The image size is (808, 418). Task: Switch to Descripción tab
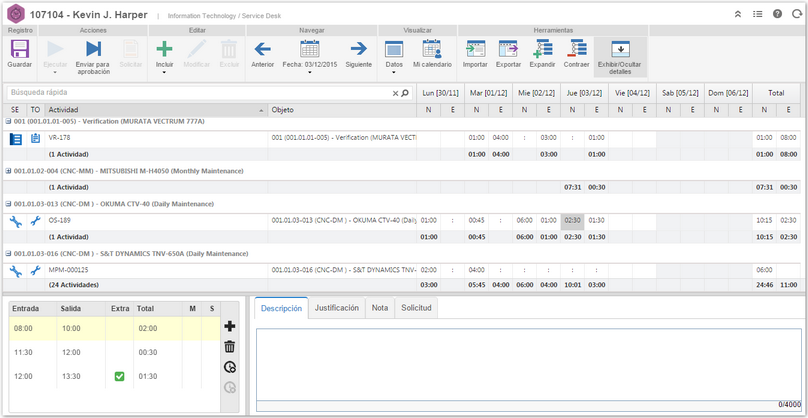coord(281,308)
